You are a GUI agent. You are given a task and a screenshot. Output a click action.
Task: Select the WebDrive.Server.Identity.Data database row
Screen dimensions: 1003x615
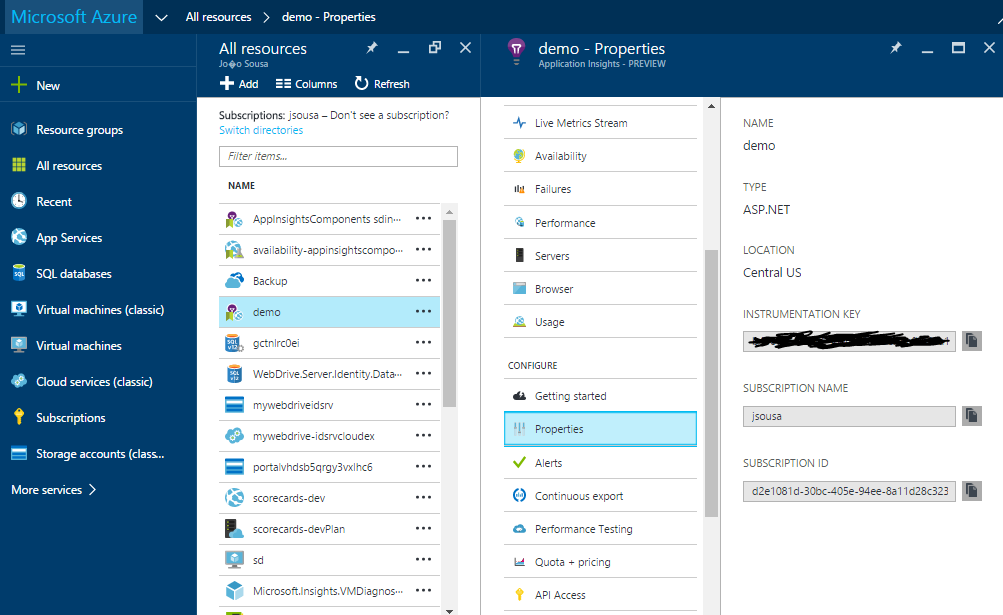[329, 374]
